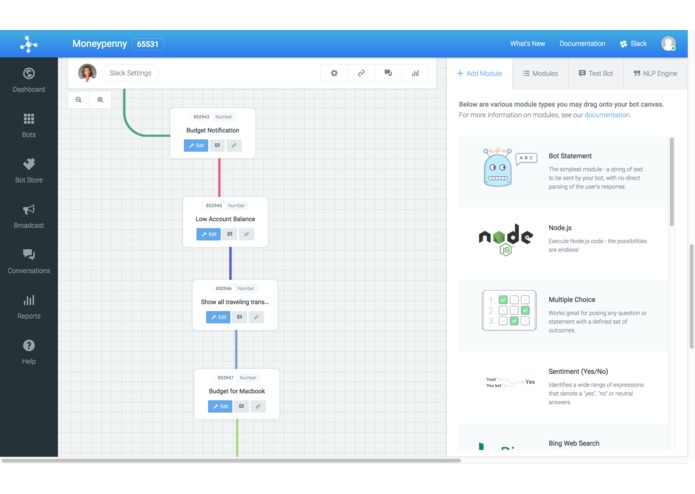Open Reports in the sidebar
This screenshot has width=695, height=494.
[29, 307]
